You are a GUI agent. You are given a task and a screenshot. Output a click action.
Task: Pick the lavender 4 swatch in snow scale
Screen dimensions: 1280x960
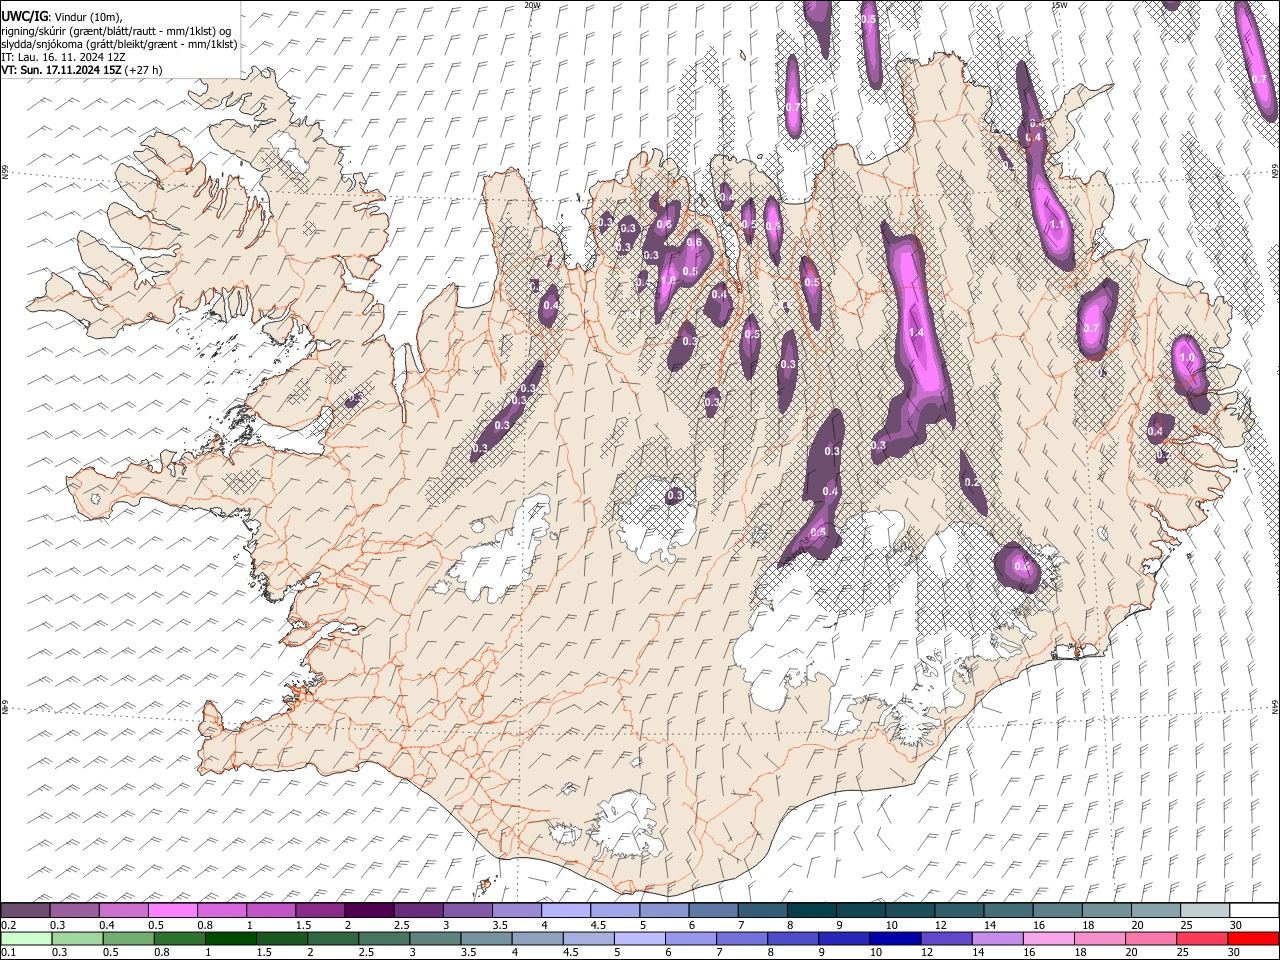pyautogui.click(x=565, y=910)
